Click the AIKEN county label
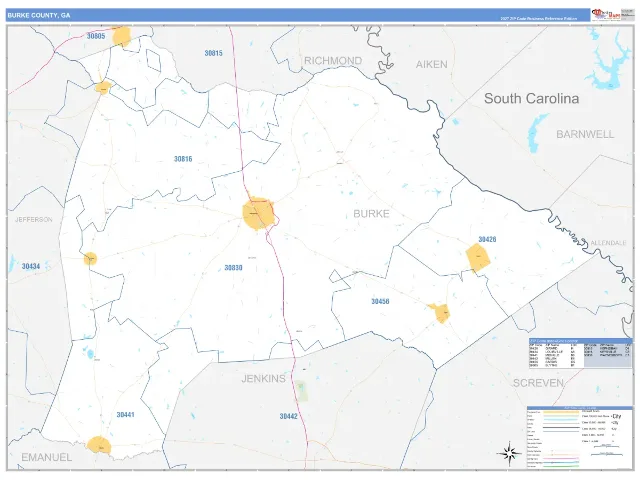 (x=431, y=64)
